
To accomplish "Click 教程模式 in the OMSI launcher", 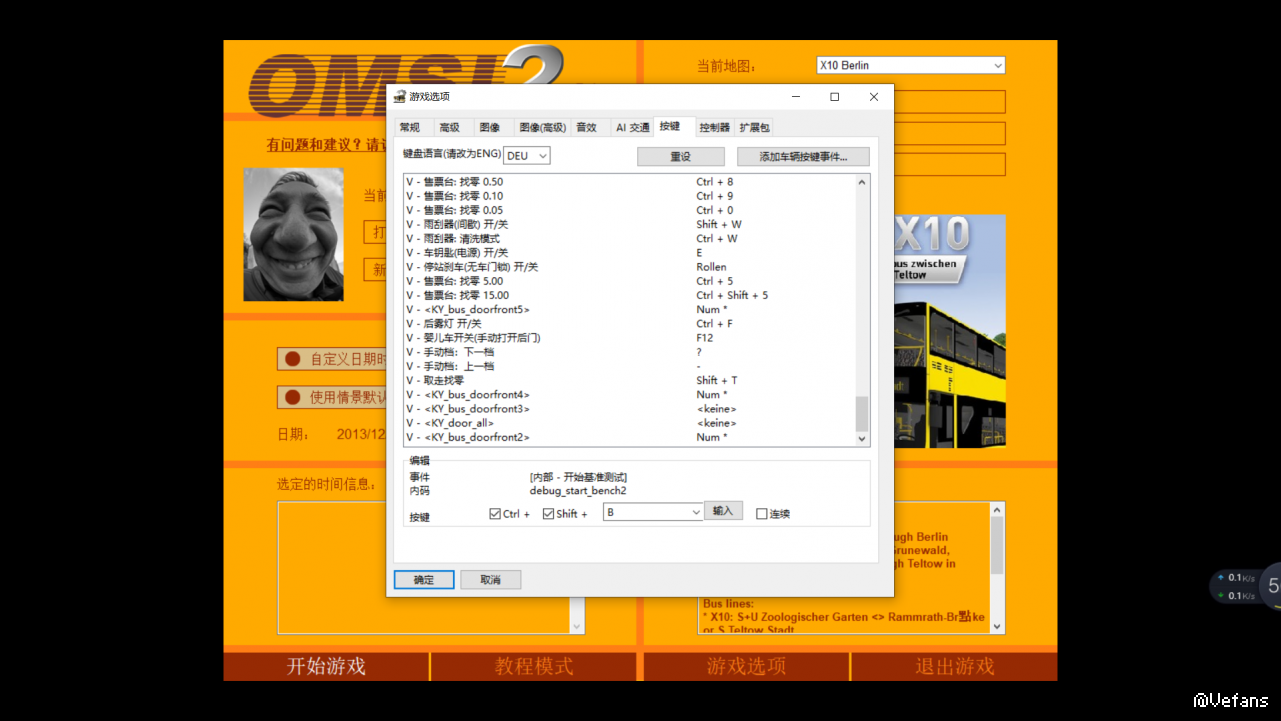I will pos(535,666).
